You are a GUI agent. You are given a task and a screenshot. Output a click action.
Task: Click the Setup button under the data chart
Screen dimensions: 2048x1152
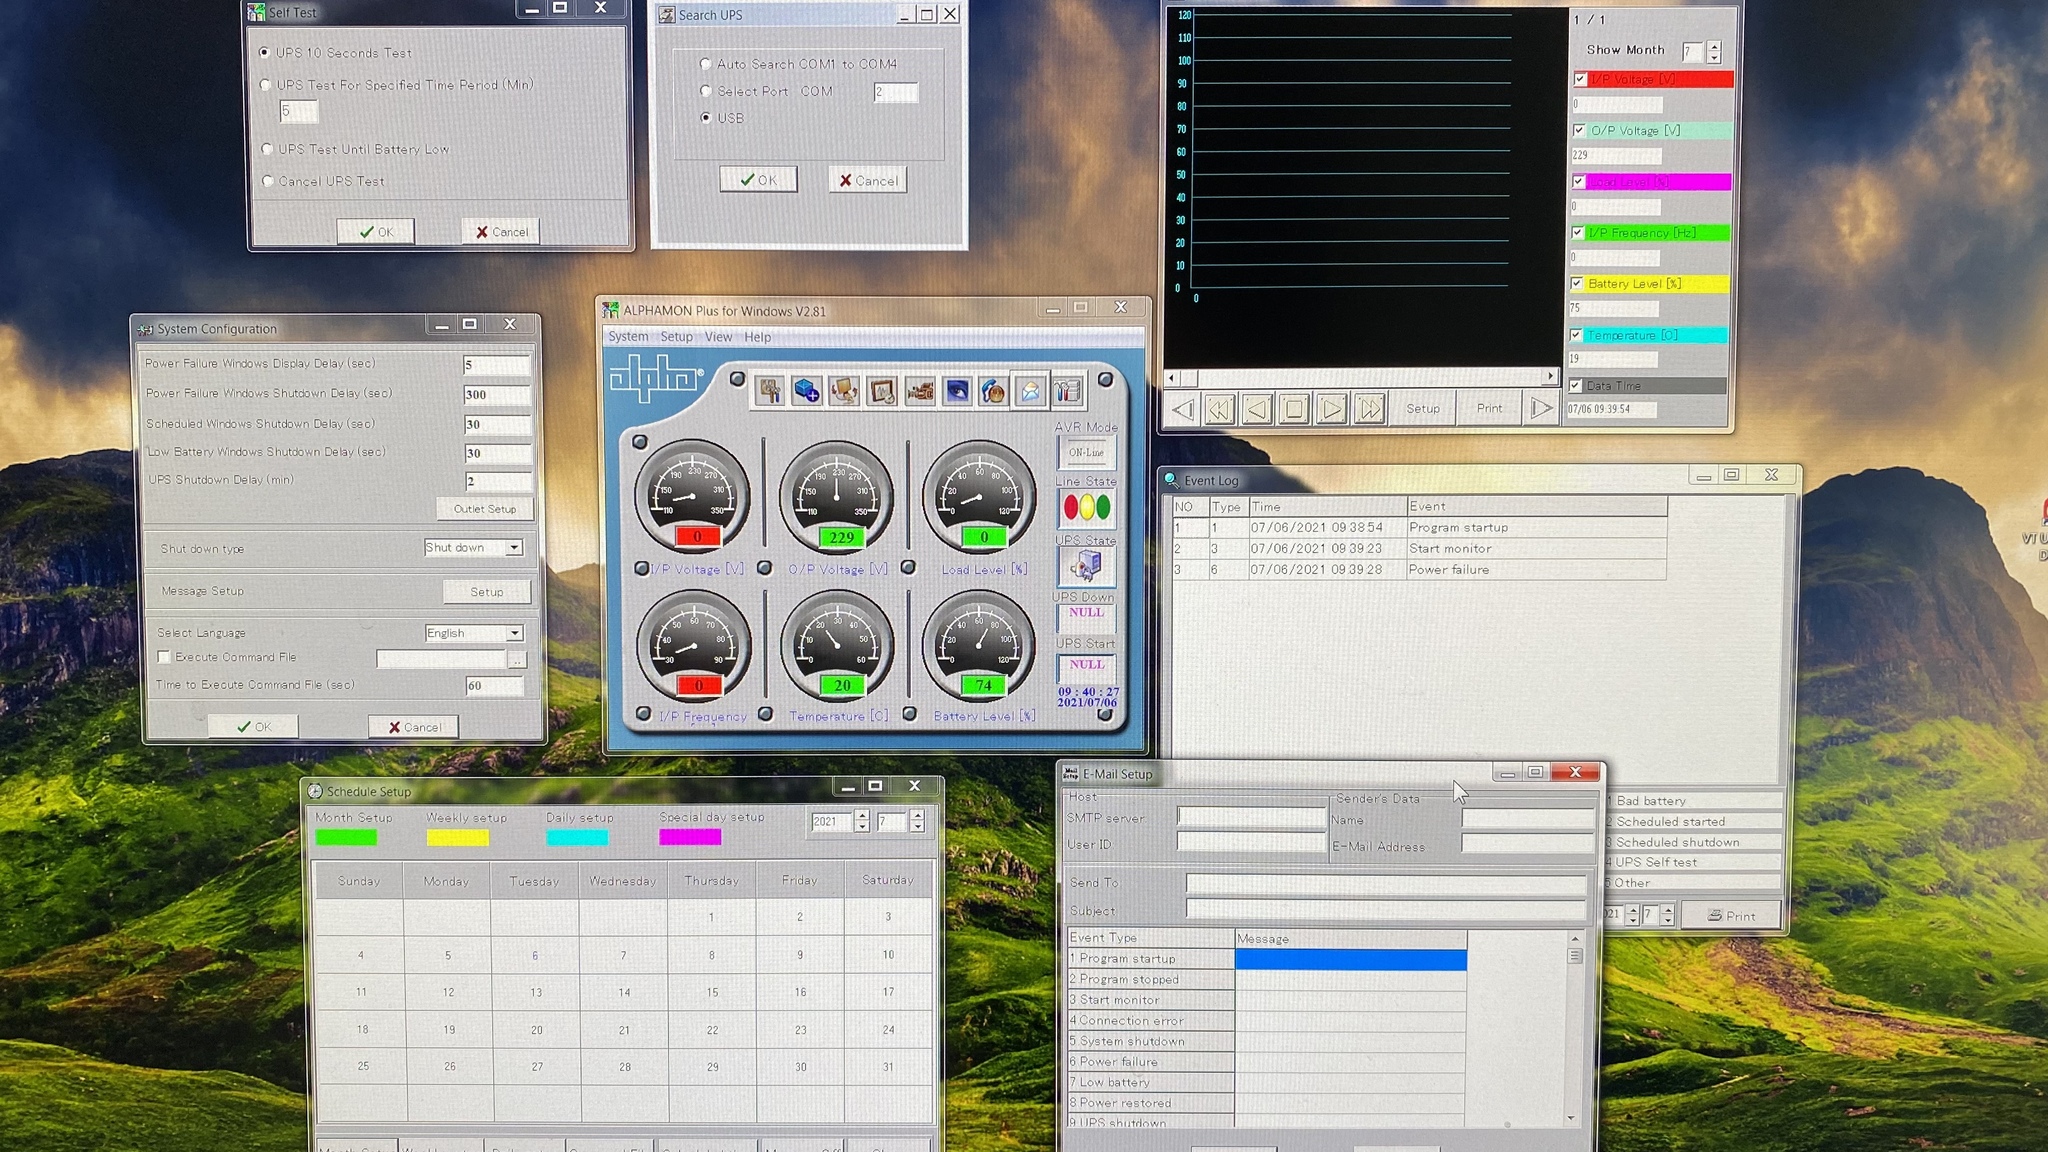1423,409
